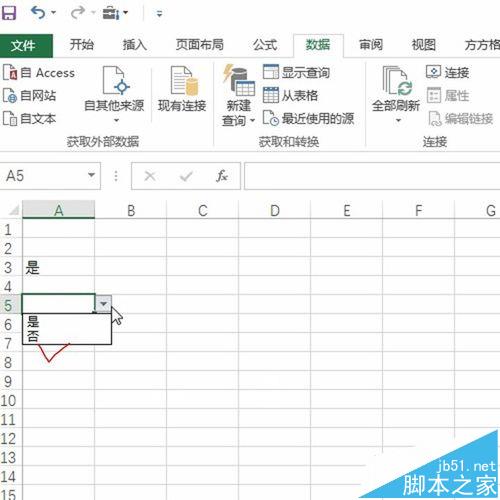500x500 pixels.
Task: Switch to the 插入 tab
Action: [x=134, y=45]
